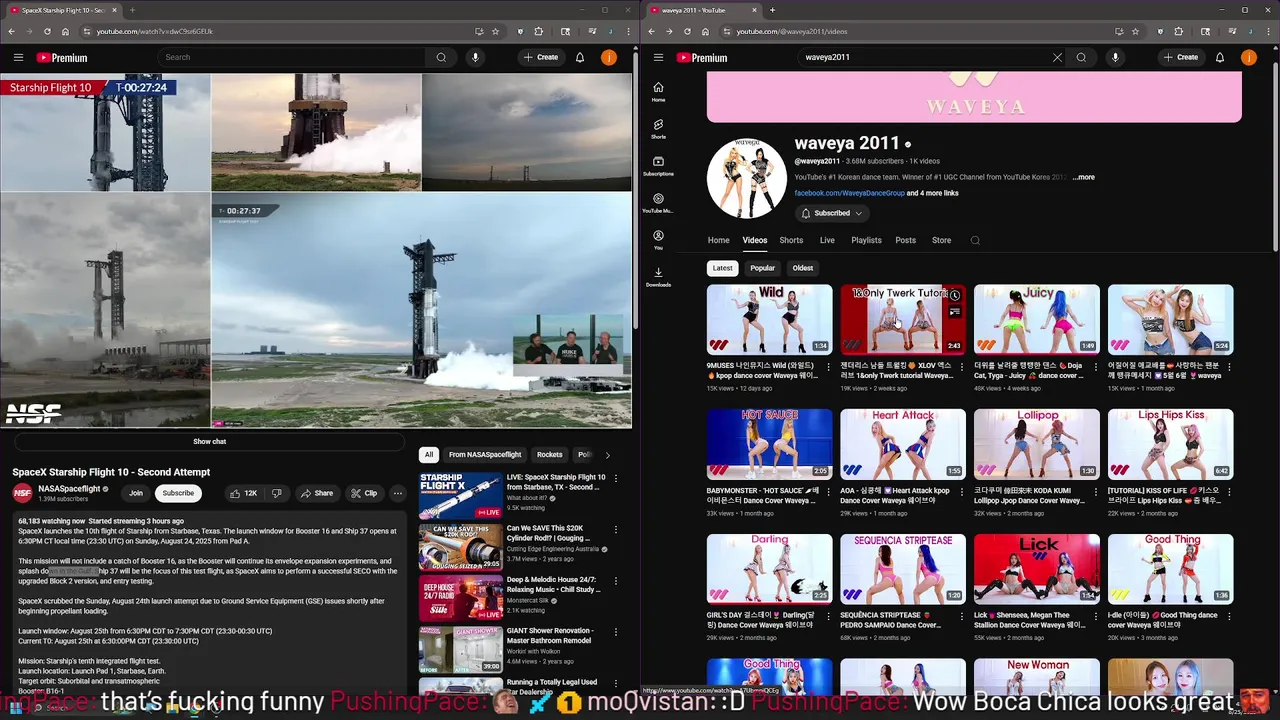Open the Wild dance cover thumbnail
1280x720 pixels.
tap(769, 319)
